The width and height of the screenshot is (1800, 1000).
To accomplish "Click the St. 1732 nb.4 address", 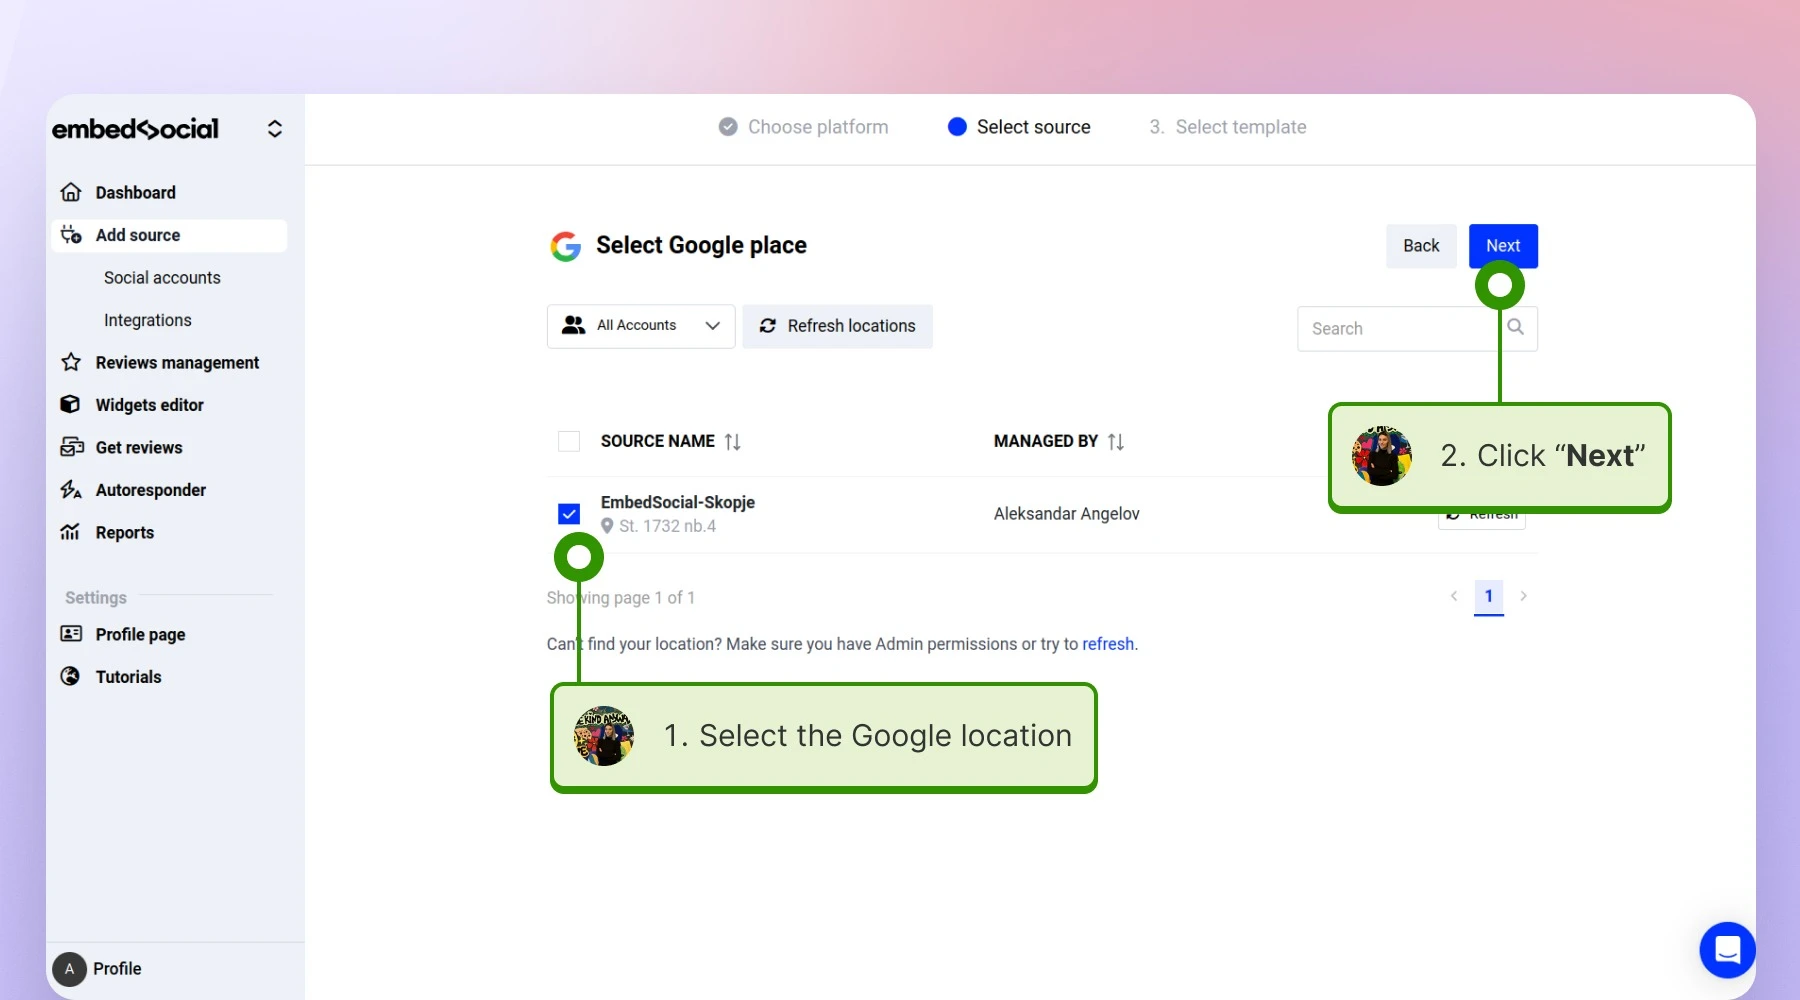I will click(x=667, y=526).
